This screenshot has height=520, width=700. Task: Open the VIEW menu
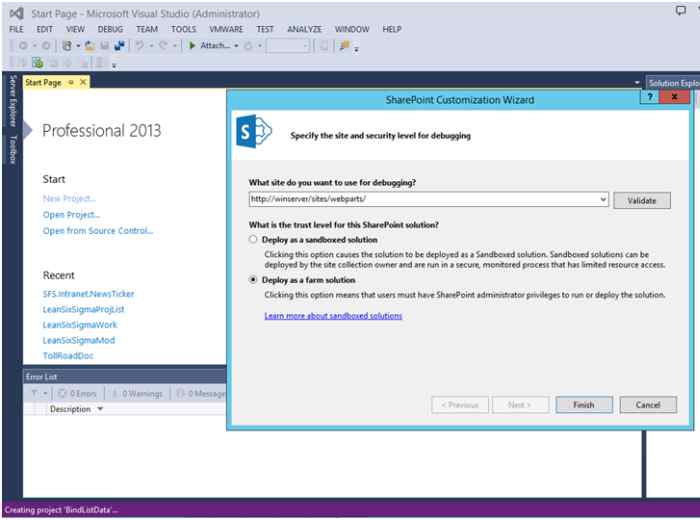[x=75, y=29]
